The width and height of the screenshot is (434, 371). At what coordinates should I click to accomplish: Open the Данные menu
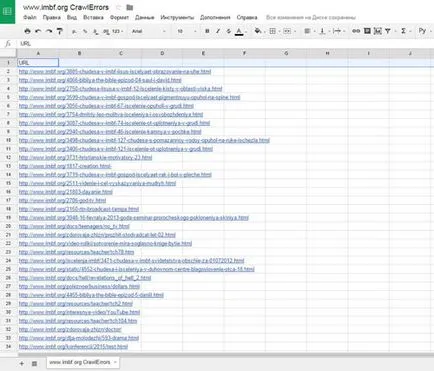pyautogui.click(x=145, y=17)
